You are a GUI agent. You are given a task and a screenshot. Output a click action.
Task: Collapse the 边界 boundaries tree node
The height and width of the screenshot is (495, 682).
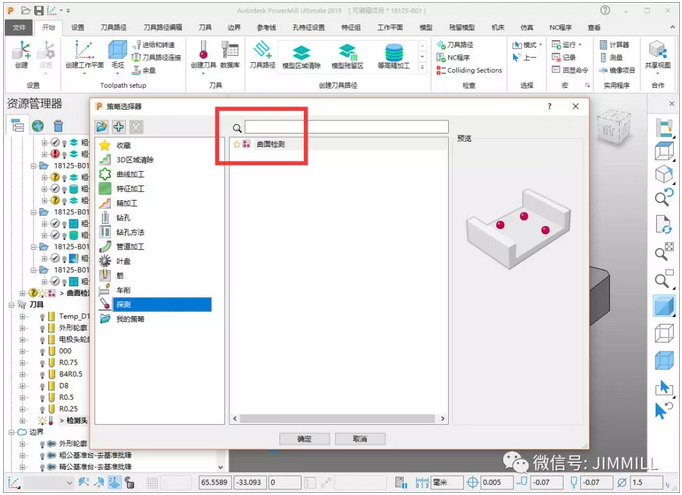(x=11, y=432)
